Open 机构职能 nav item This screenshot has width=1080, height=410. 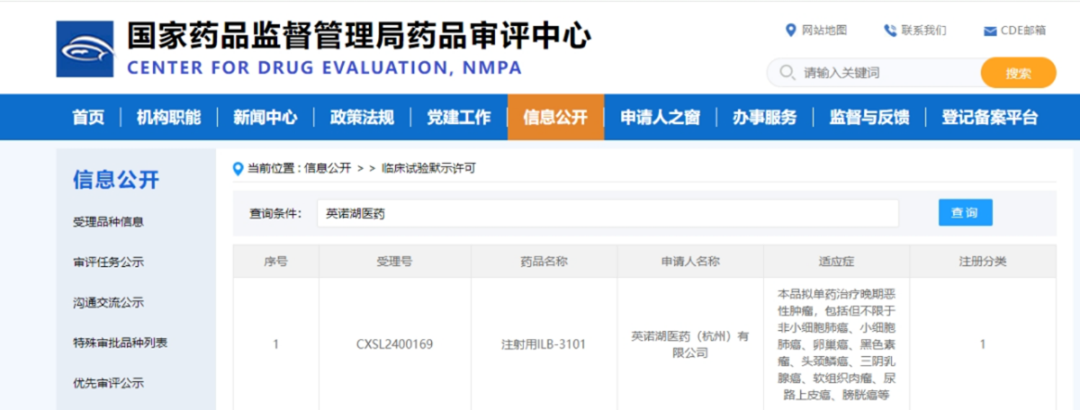pos(169,117)
